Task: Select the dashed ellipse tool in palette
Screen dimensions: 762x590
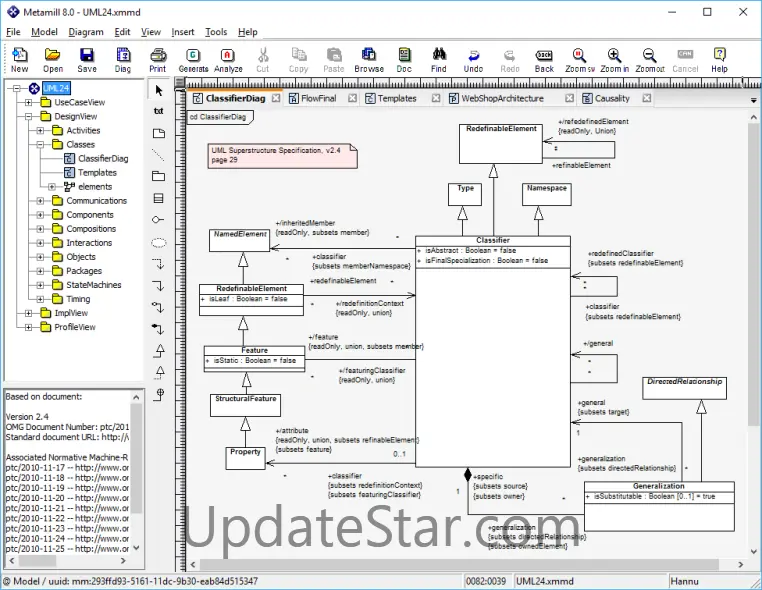Action: click(x=158, y=242)
